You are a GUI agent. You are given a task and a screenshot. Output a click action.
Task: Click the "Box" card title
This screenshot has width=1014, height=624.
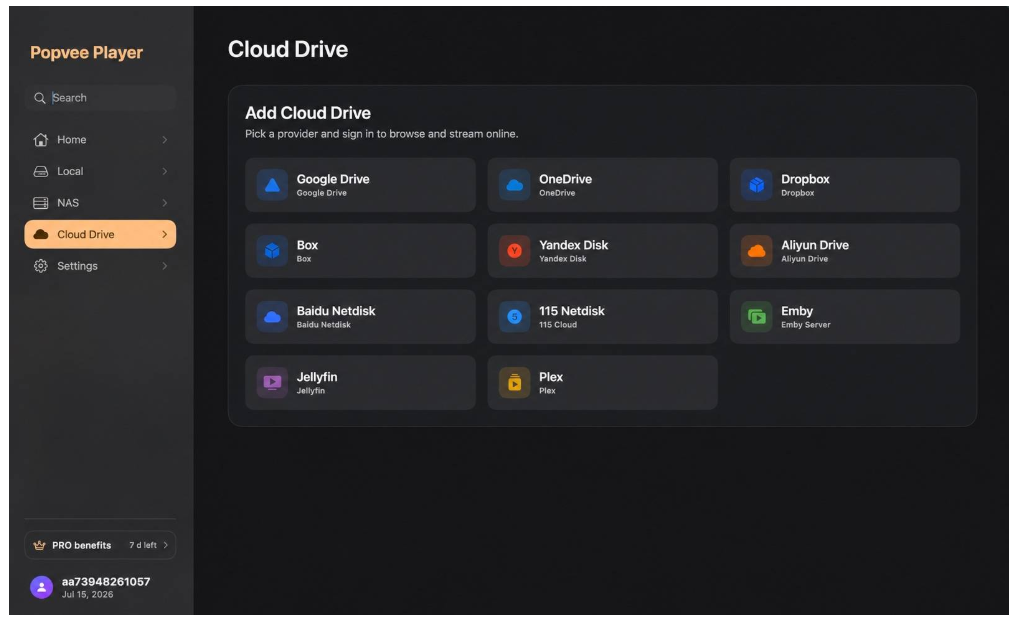pos(307,245)
